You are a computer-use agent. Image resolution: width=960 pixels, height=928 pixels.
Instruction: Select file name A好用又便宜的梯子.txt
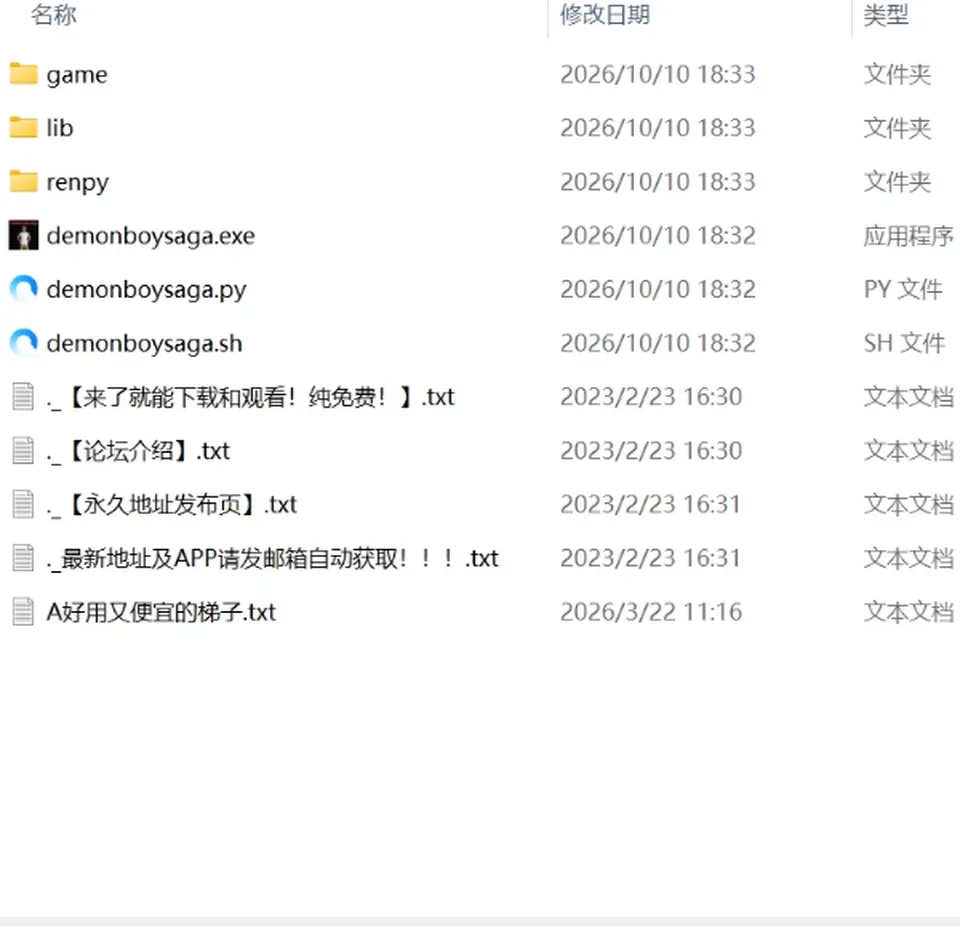click(162, 612)
